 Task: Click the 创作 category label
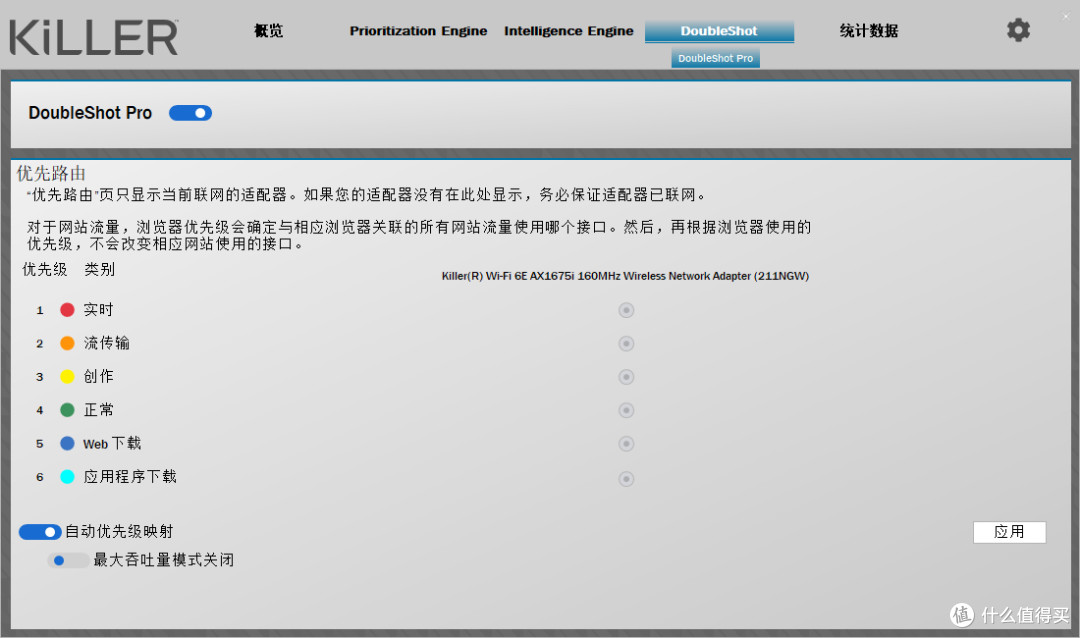pos(98,376)
